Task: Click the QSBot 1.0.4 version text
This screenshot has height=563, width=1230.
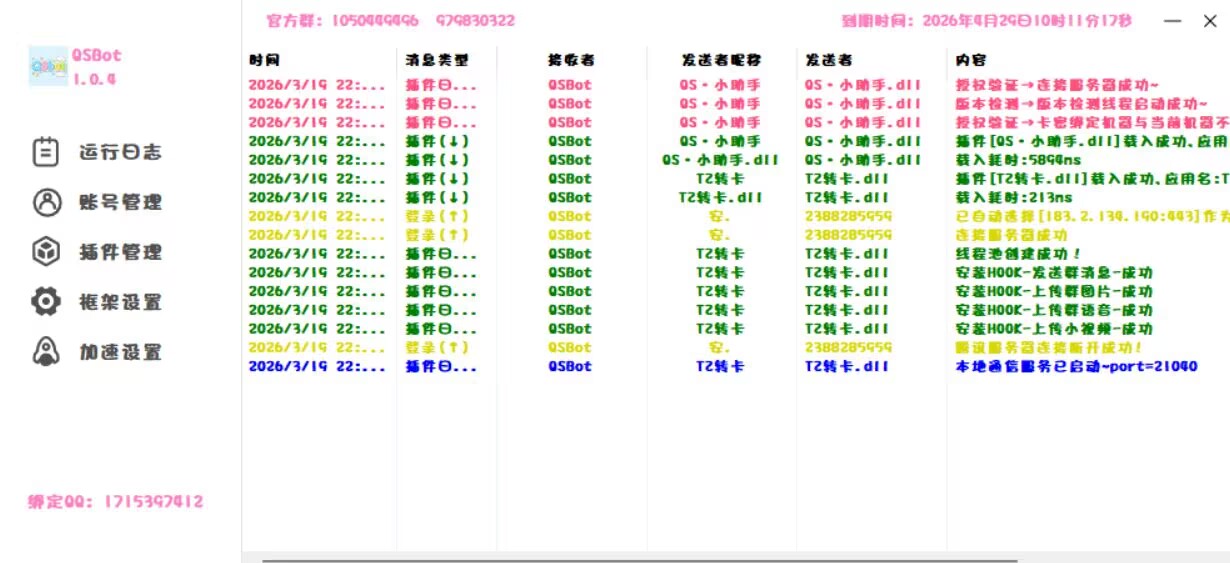Action: 96,67
